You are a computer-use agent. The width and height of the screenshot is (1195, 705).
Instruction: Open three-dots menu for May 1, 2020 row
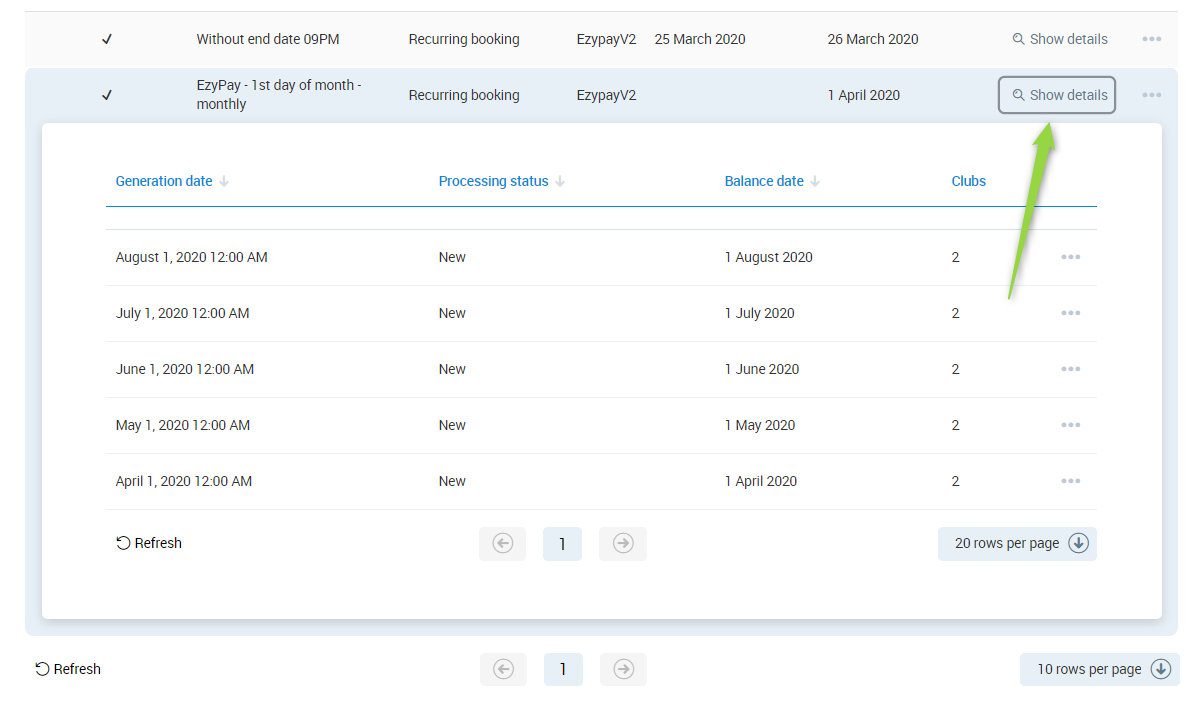[x=1070, y=425]
